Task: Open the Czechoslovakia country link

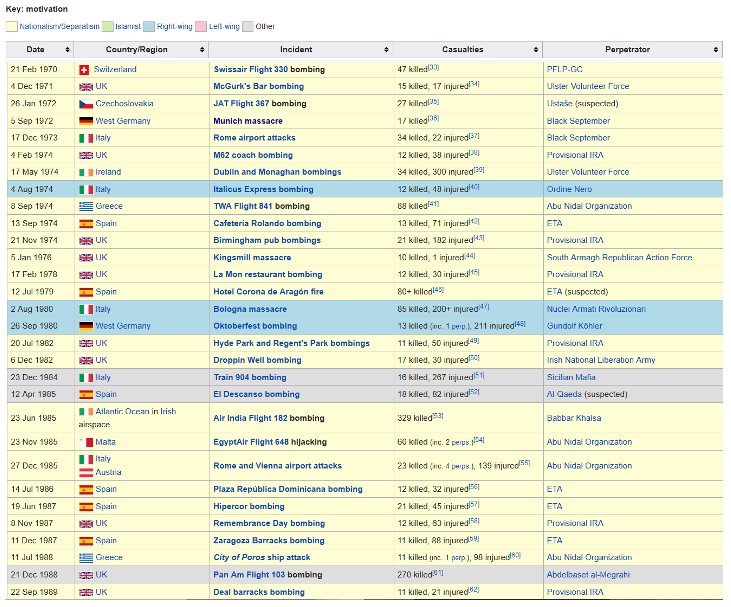Action: [x=124, y=103]
